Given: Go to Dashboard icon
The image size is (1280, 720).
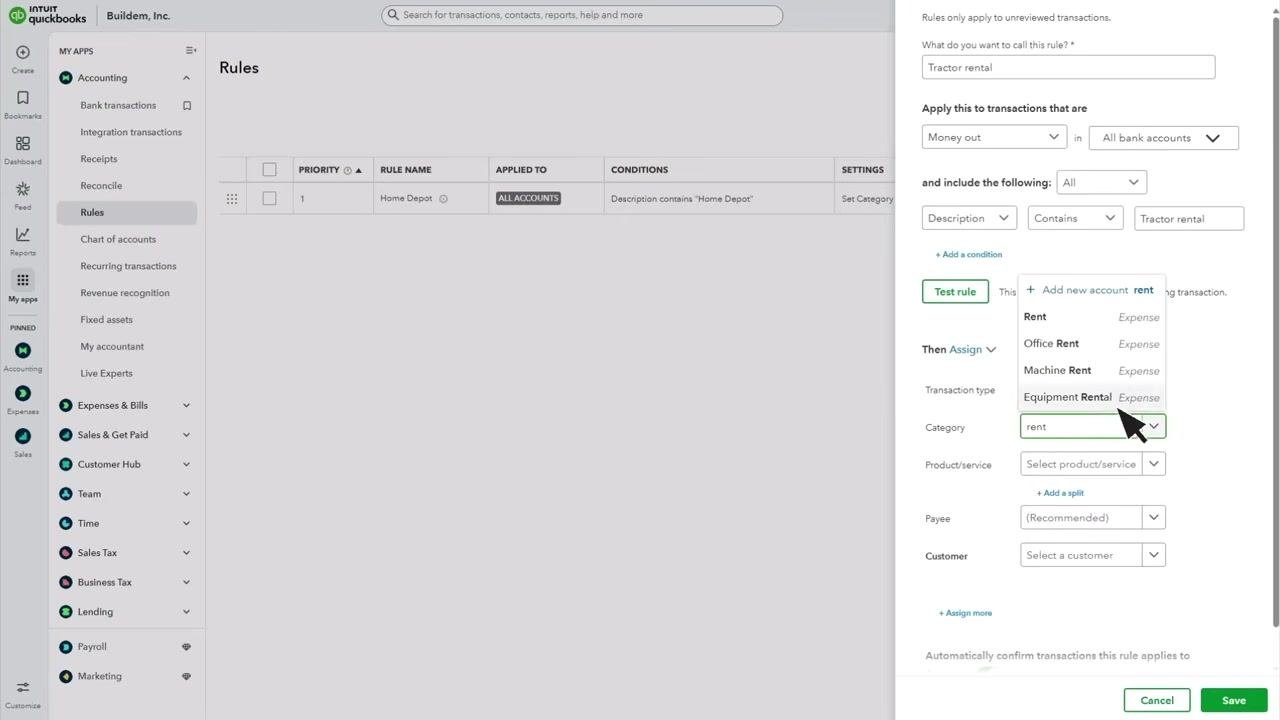Looking at the screenshot, I should pos(23,144).
